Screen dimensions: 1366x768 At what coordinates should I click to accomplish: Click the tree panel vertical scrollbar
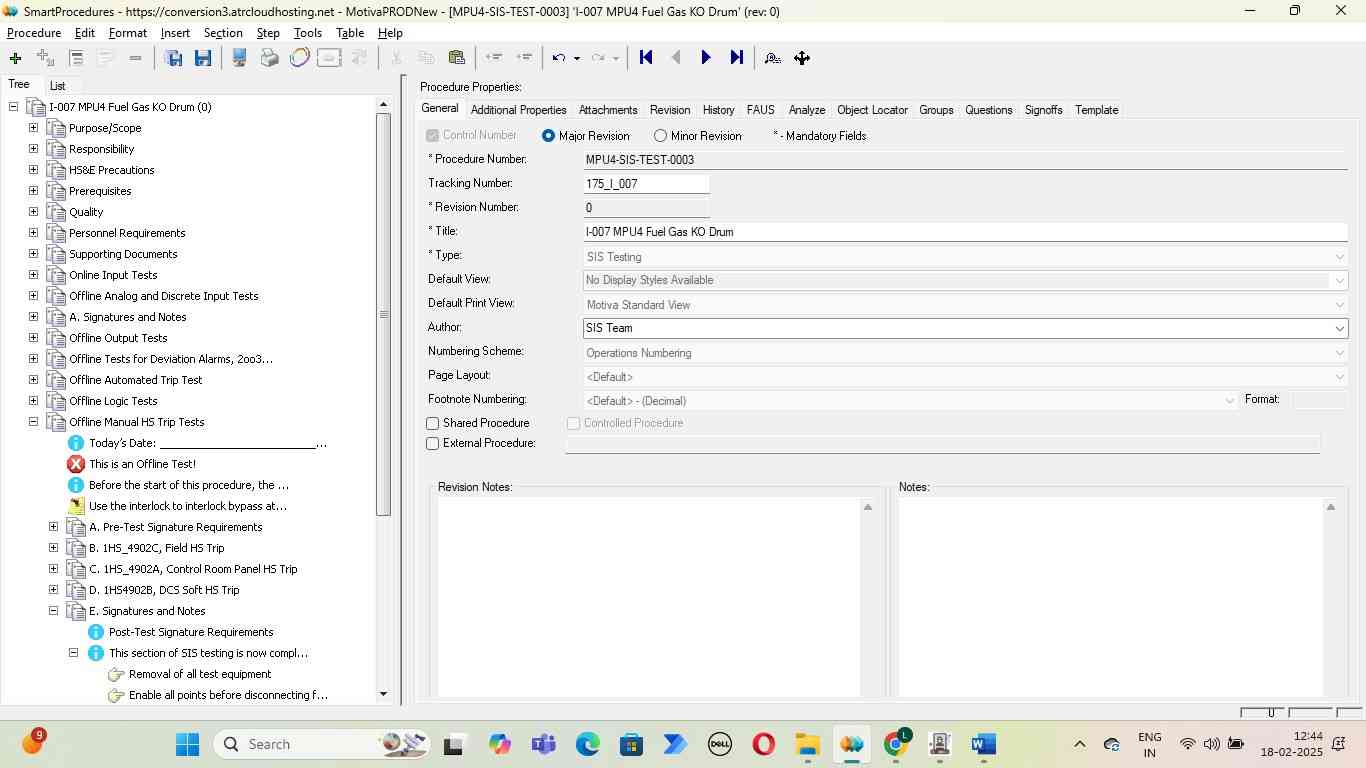[x=383, y=315]
